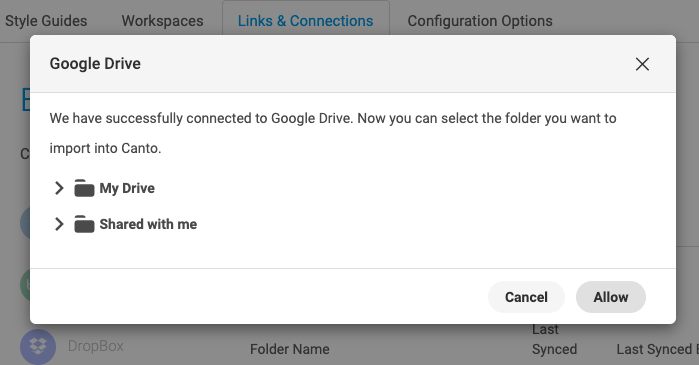Click the Last Synced By column header
The width and height of the screenshot is (699, 365).
pos(657,349)
